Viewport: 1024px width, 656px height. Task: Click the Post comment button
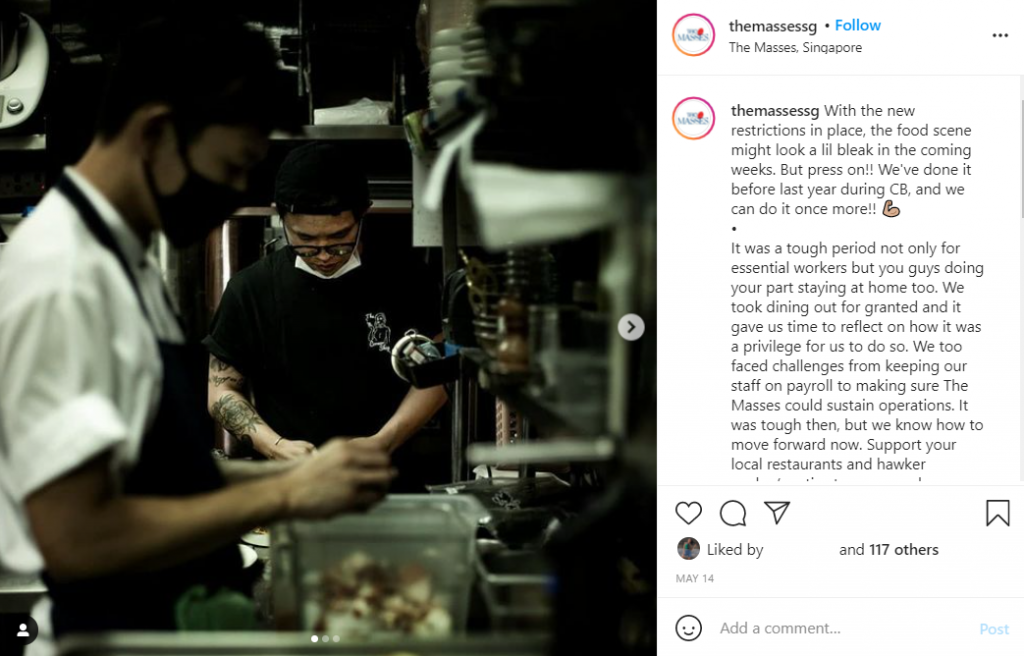(x=994, y=629)
